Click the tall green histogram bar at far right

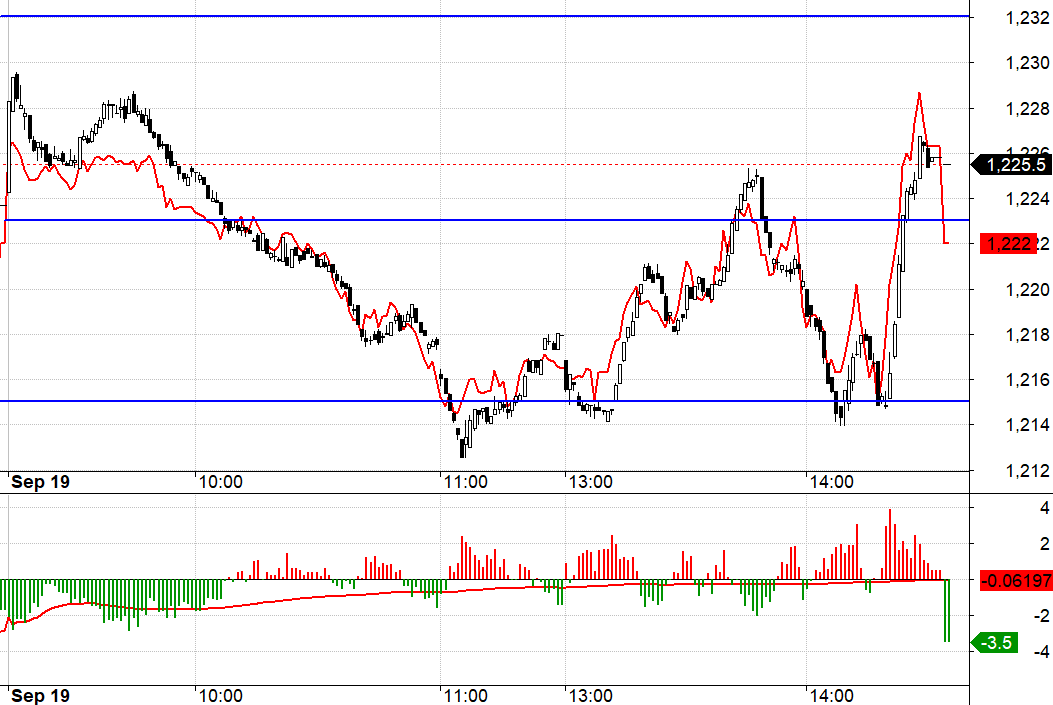947,610
